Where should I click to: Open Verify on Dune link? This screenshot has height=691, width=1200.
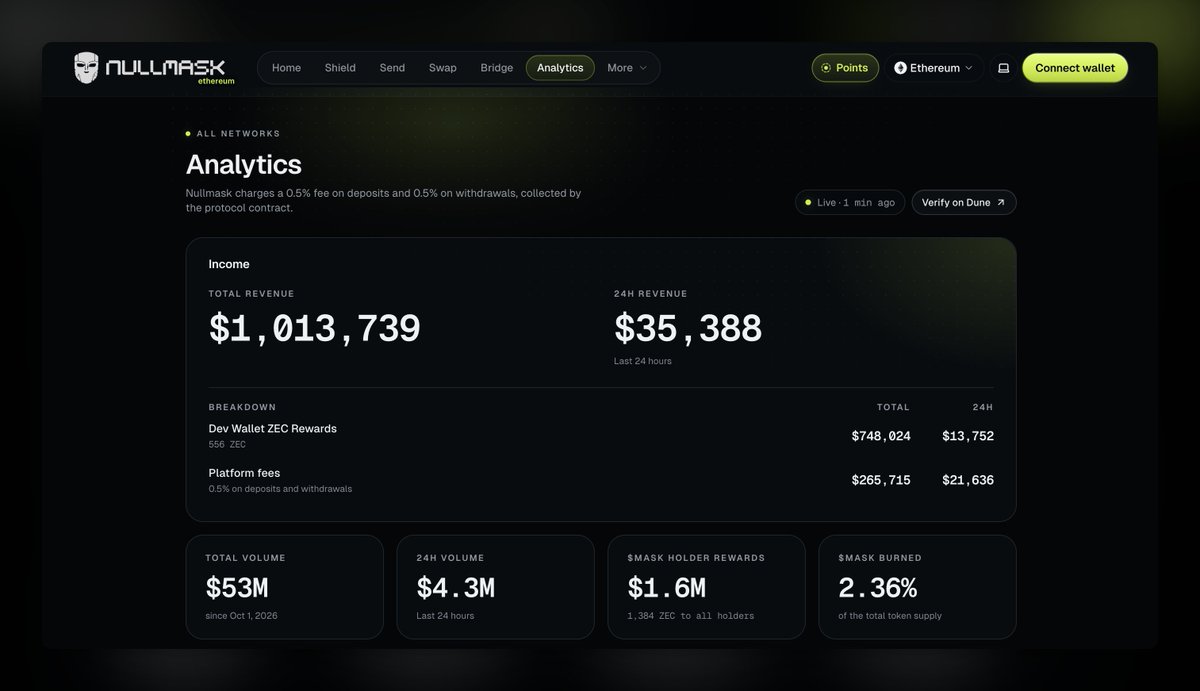(964, 202)
